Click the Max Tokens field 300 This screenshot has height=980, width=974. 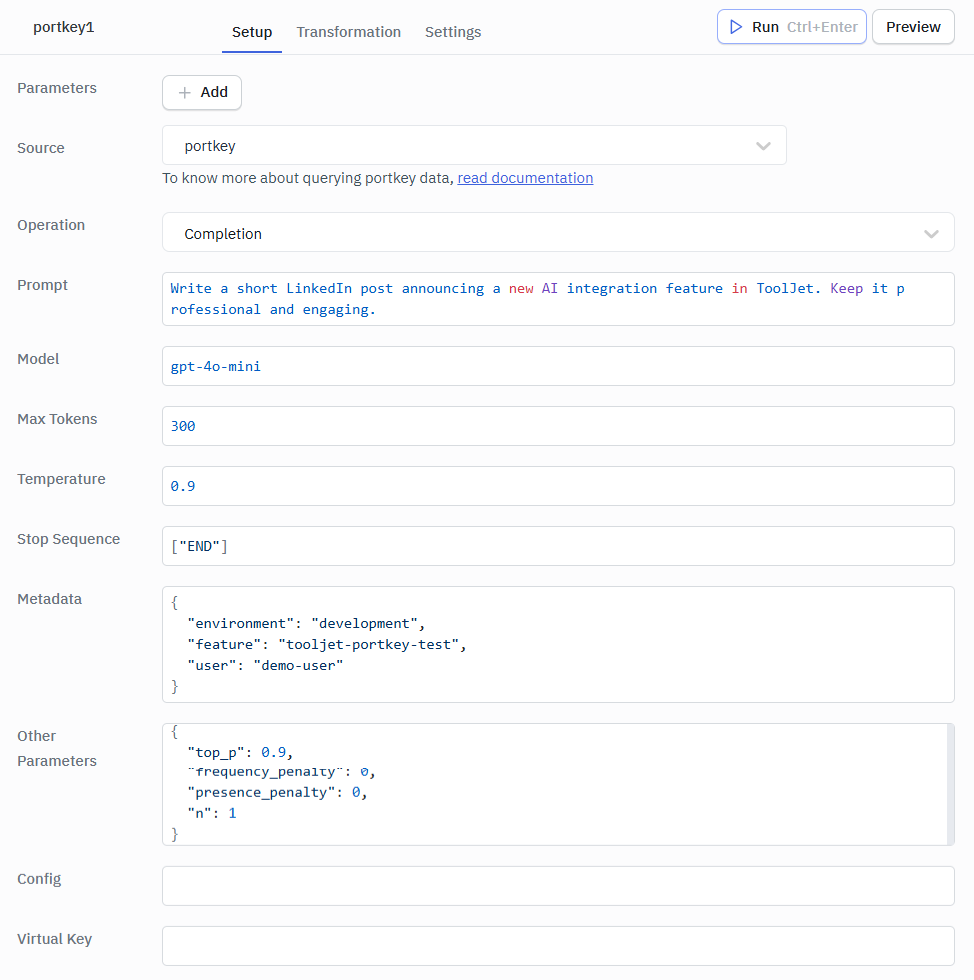[x=558, y=426]
